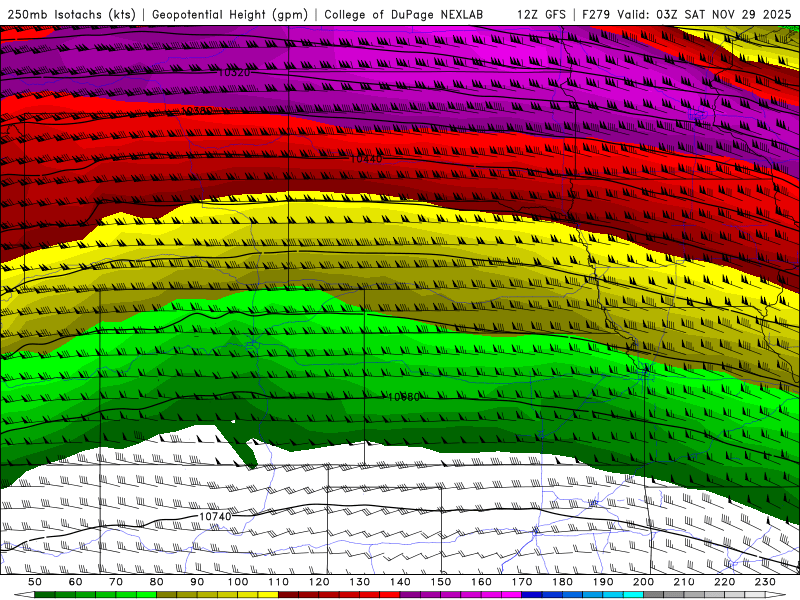The width and height of the screenshot is (800, 600).
Task: Click the 10380 height contour label
Action: click(x=196, y=110)
